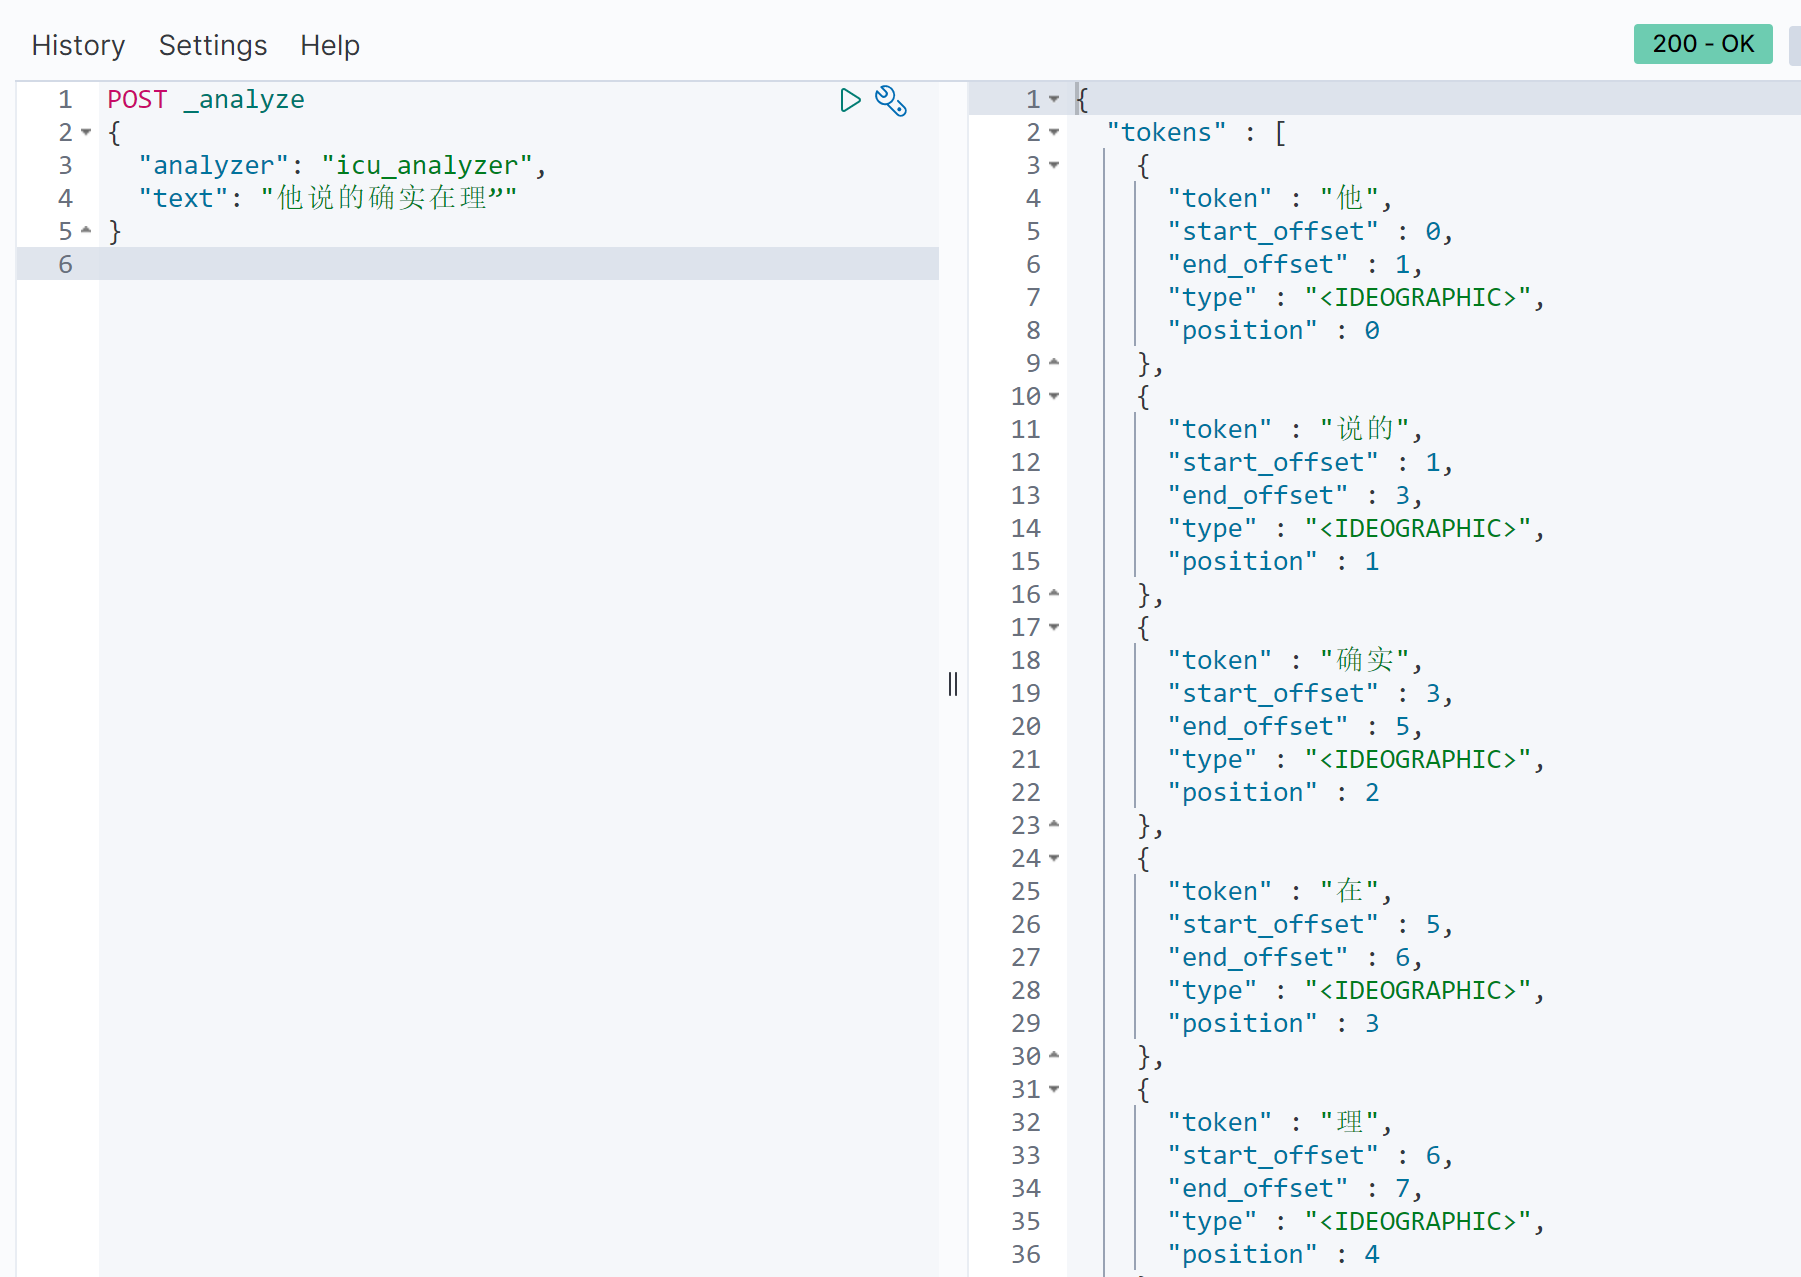Click the "start_offset" : 5 line
The height and width of the screenshot is (1277, 1801).
pyautogui.click(x=1310, y=924)
